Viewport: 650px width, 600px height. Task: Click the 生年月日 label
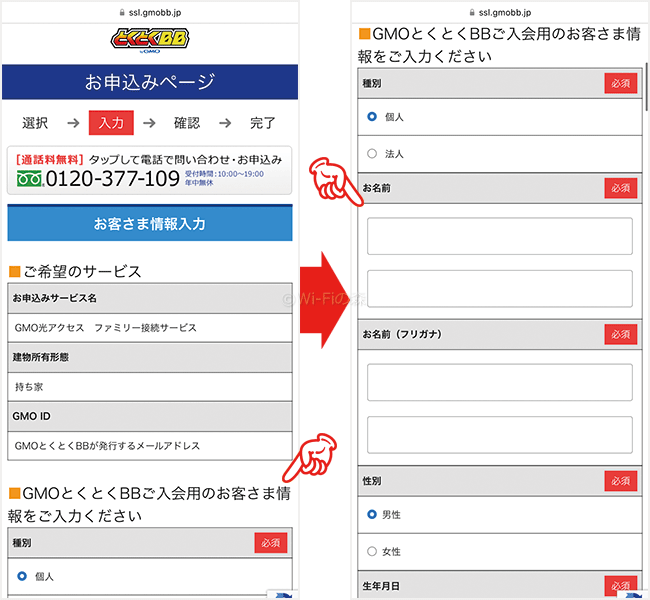pos(381,586)
